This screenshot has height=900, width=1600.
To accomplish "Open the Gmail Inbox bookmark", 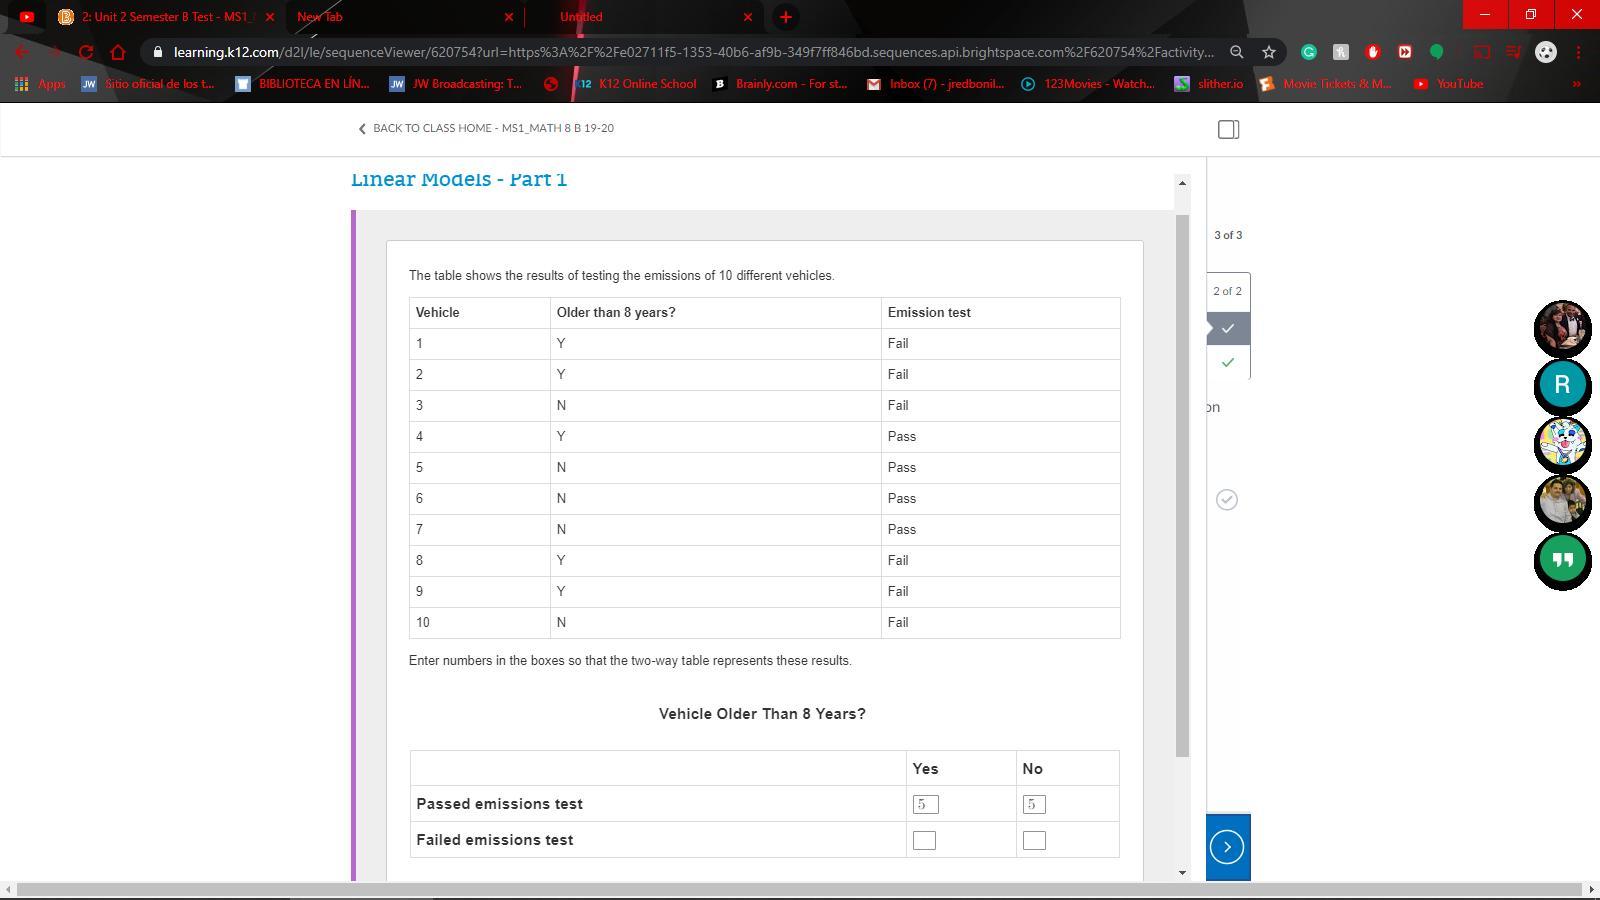I will [936, 84].
